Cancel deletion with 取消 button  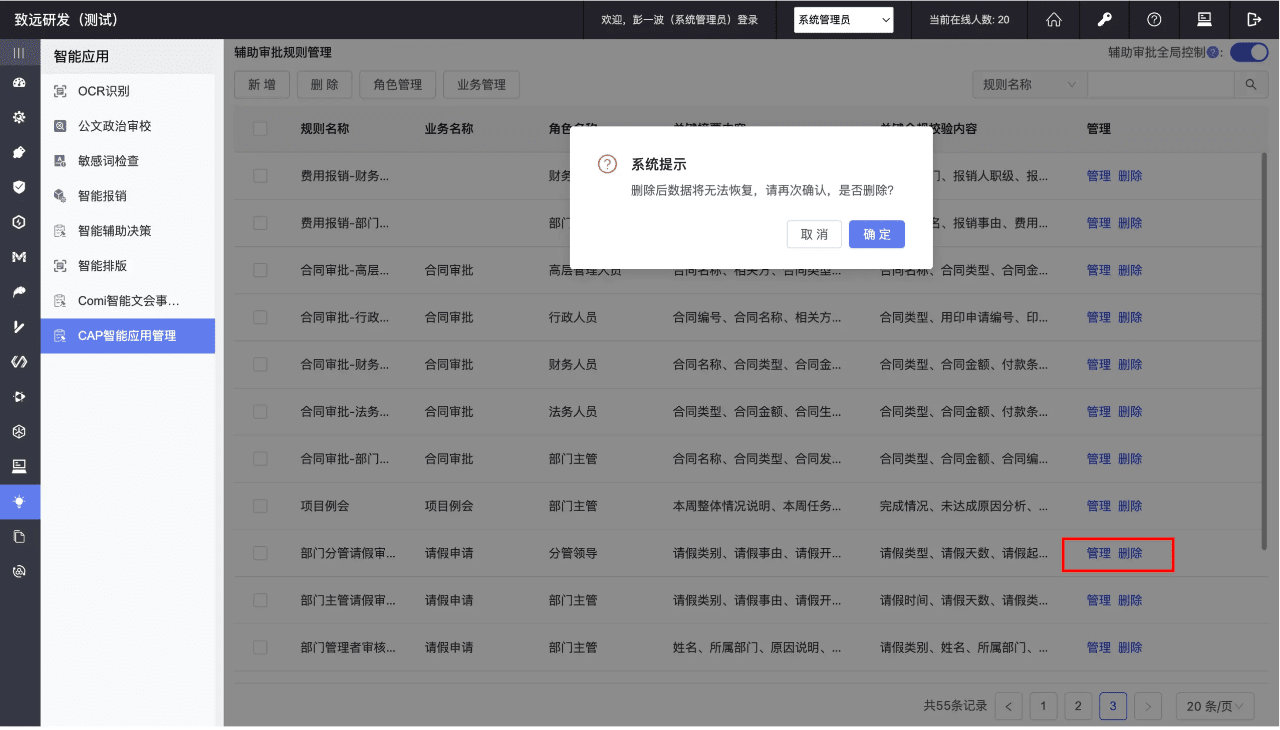click(814, 234)
